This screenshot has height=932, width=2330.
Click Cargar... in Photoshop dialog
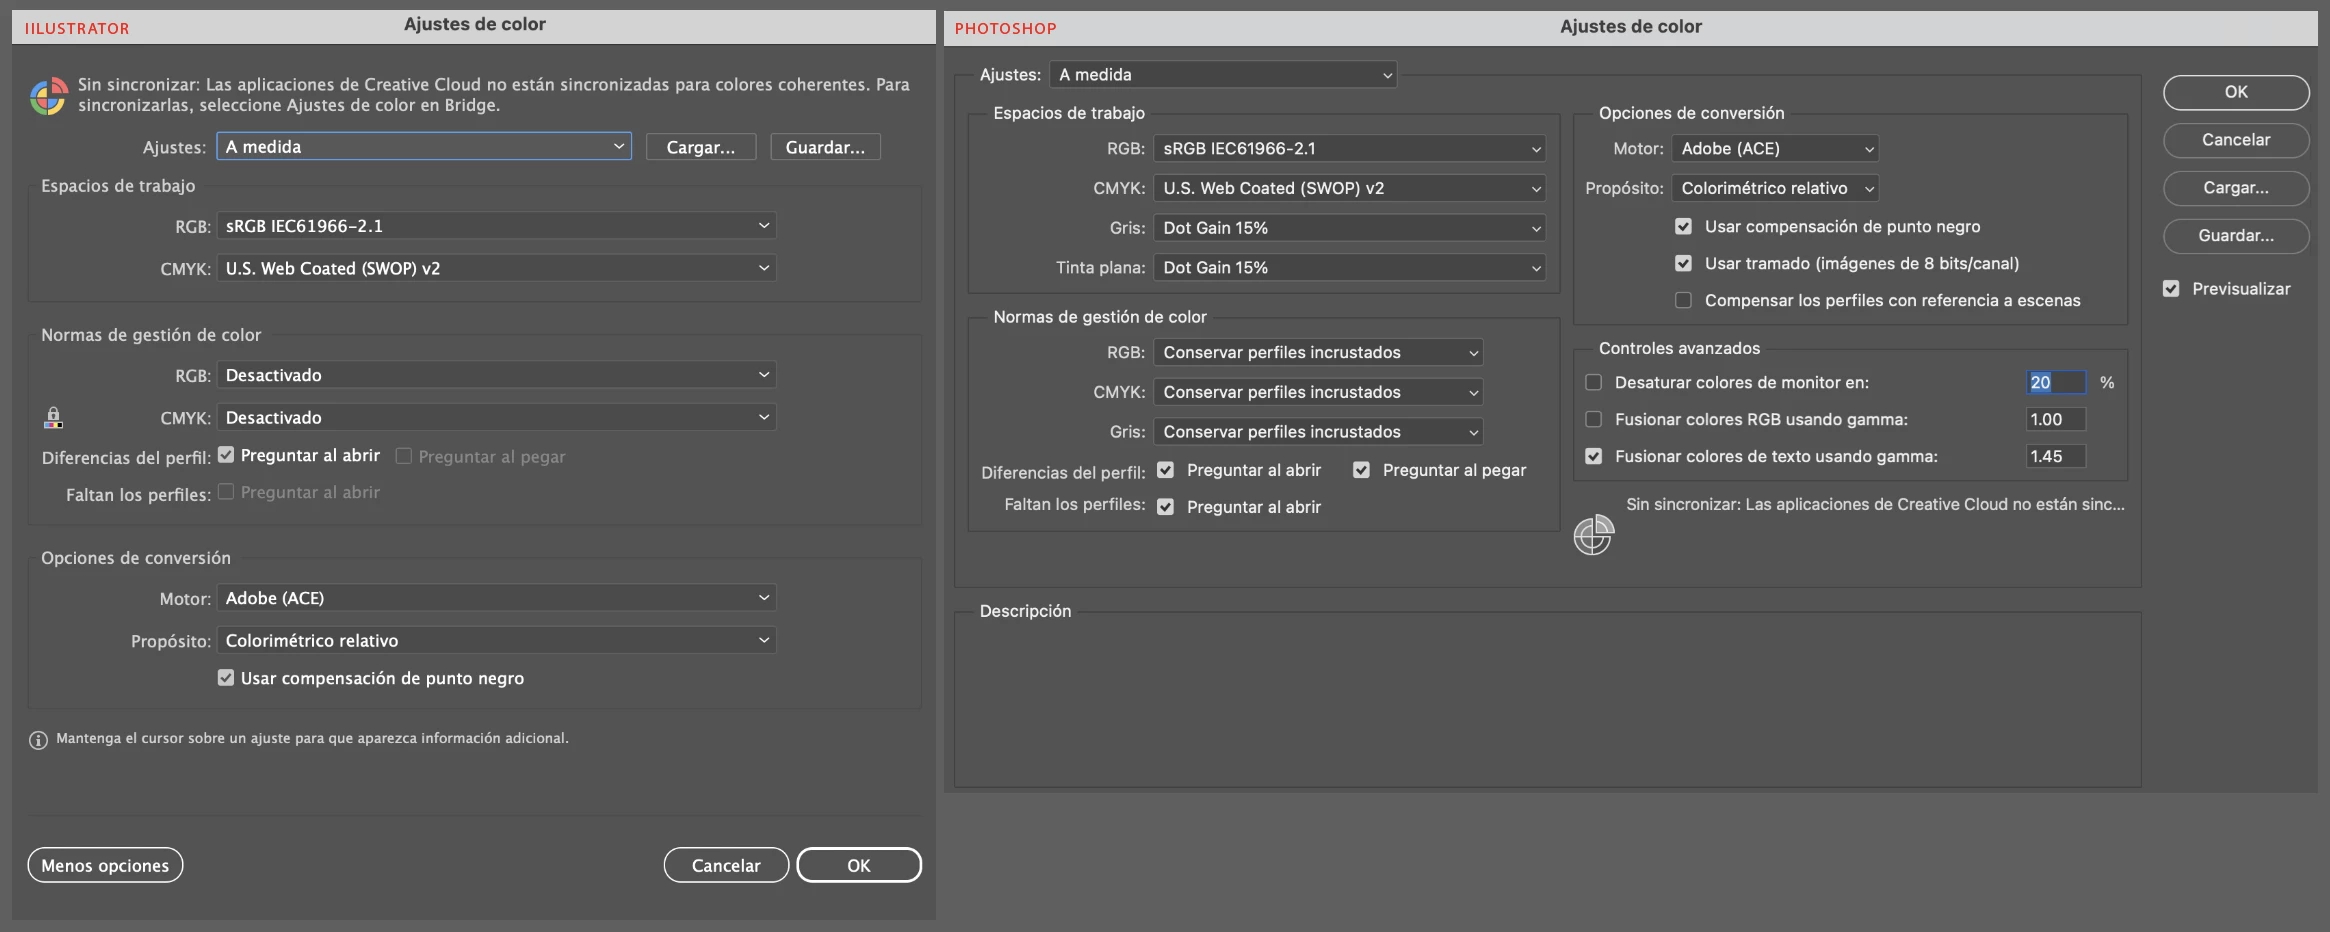point(2236,188)
